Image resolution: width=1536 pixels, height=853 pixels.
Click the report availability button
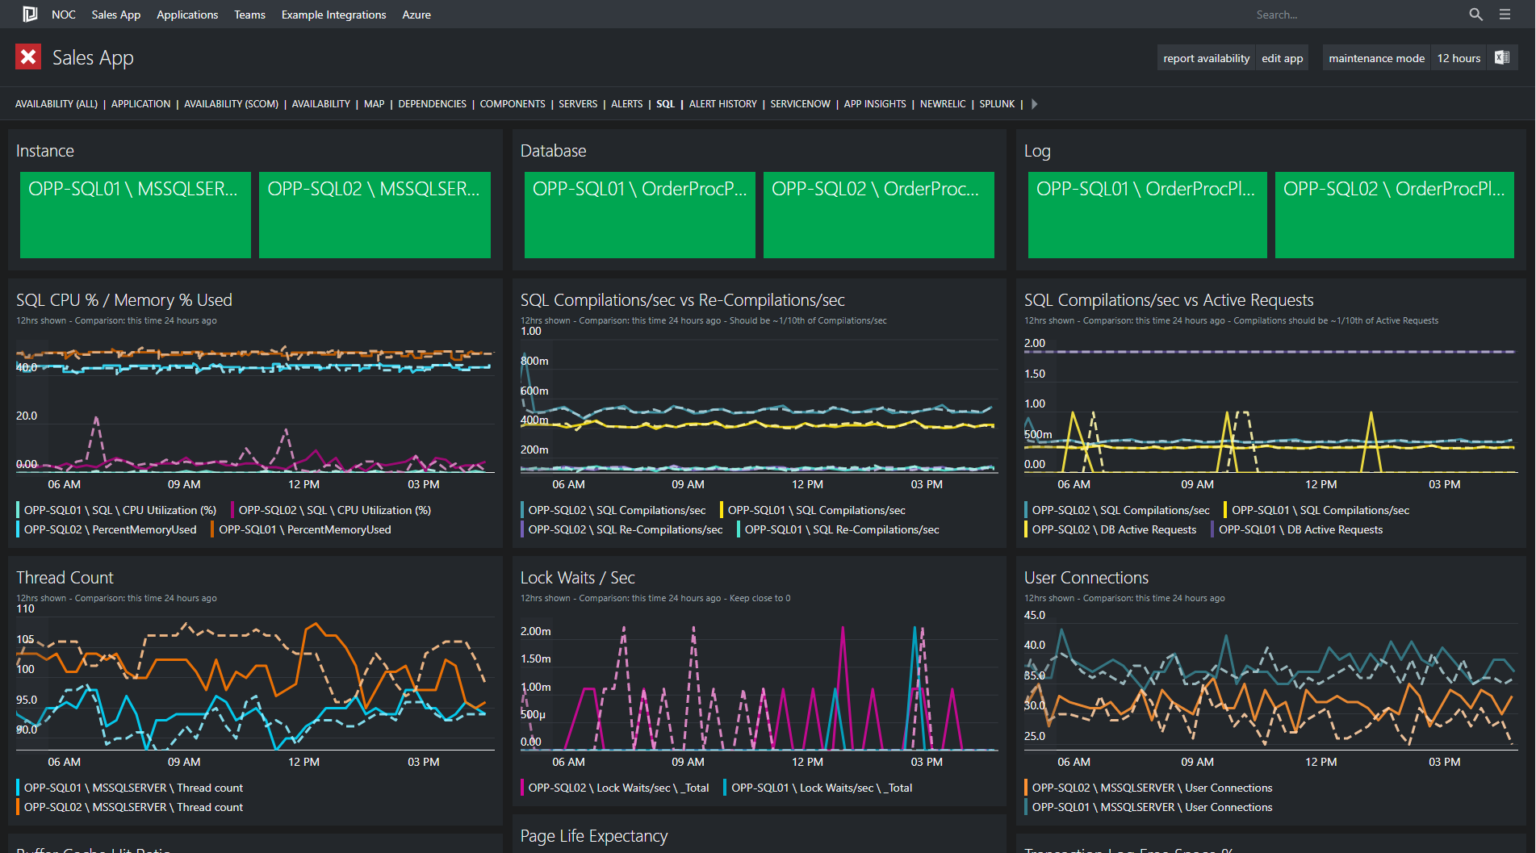point(1206,58)
